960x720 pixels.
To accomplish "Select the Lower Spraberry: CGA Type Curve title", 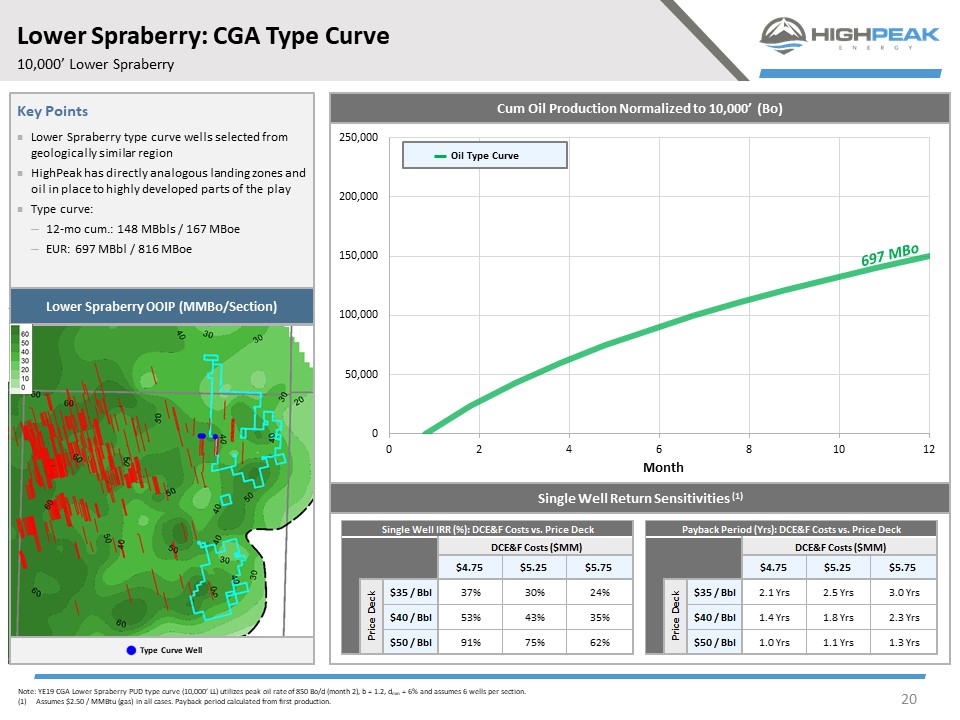I will coord(203,37).
